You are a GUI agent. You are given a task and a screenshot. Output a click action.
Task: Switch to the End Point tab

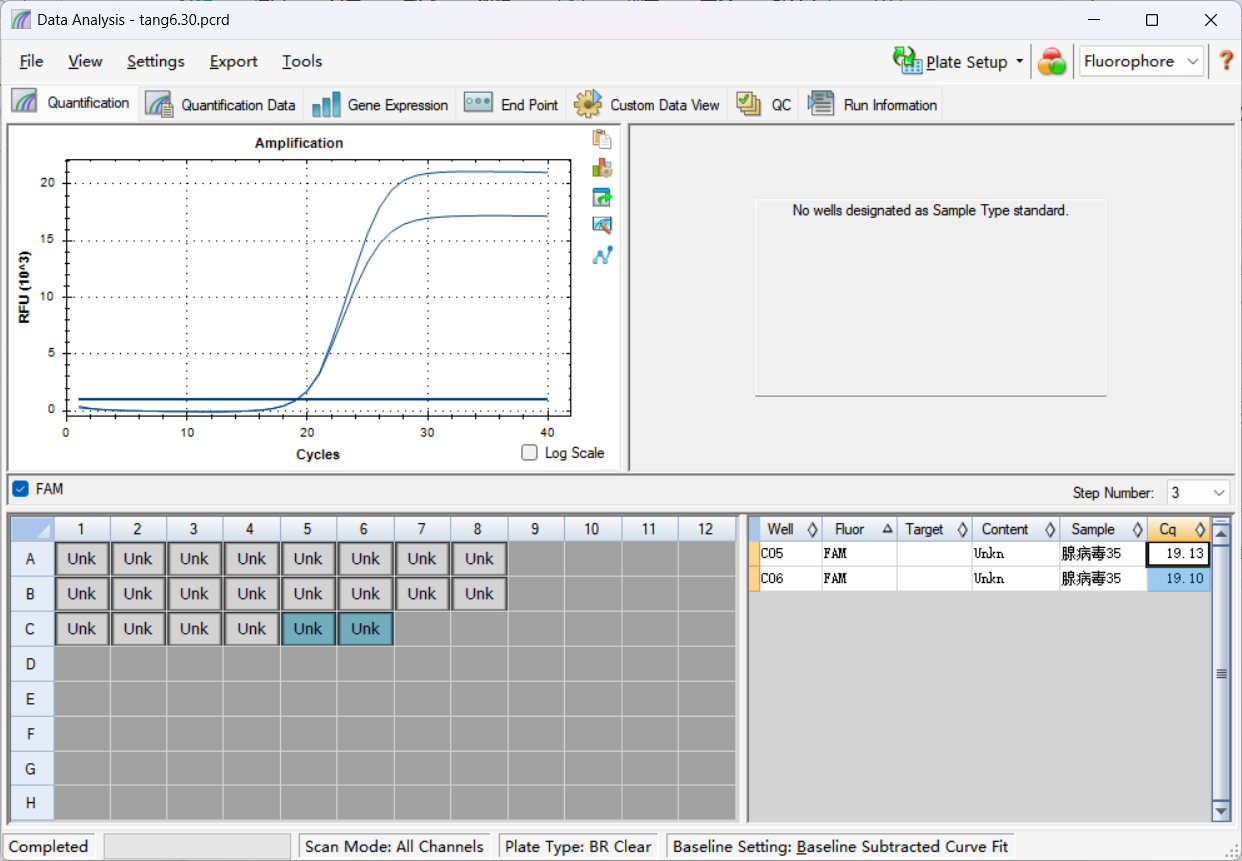coord(512,104)
